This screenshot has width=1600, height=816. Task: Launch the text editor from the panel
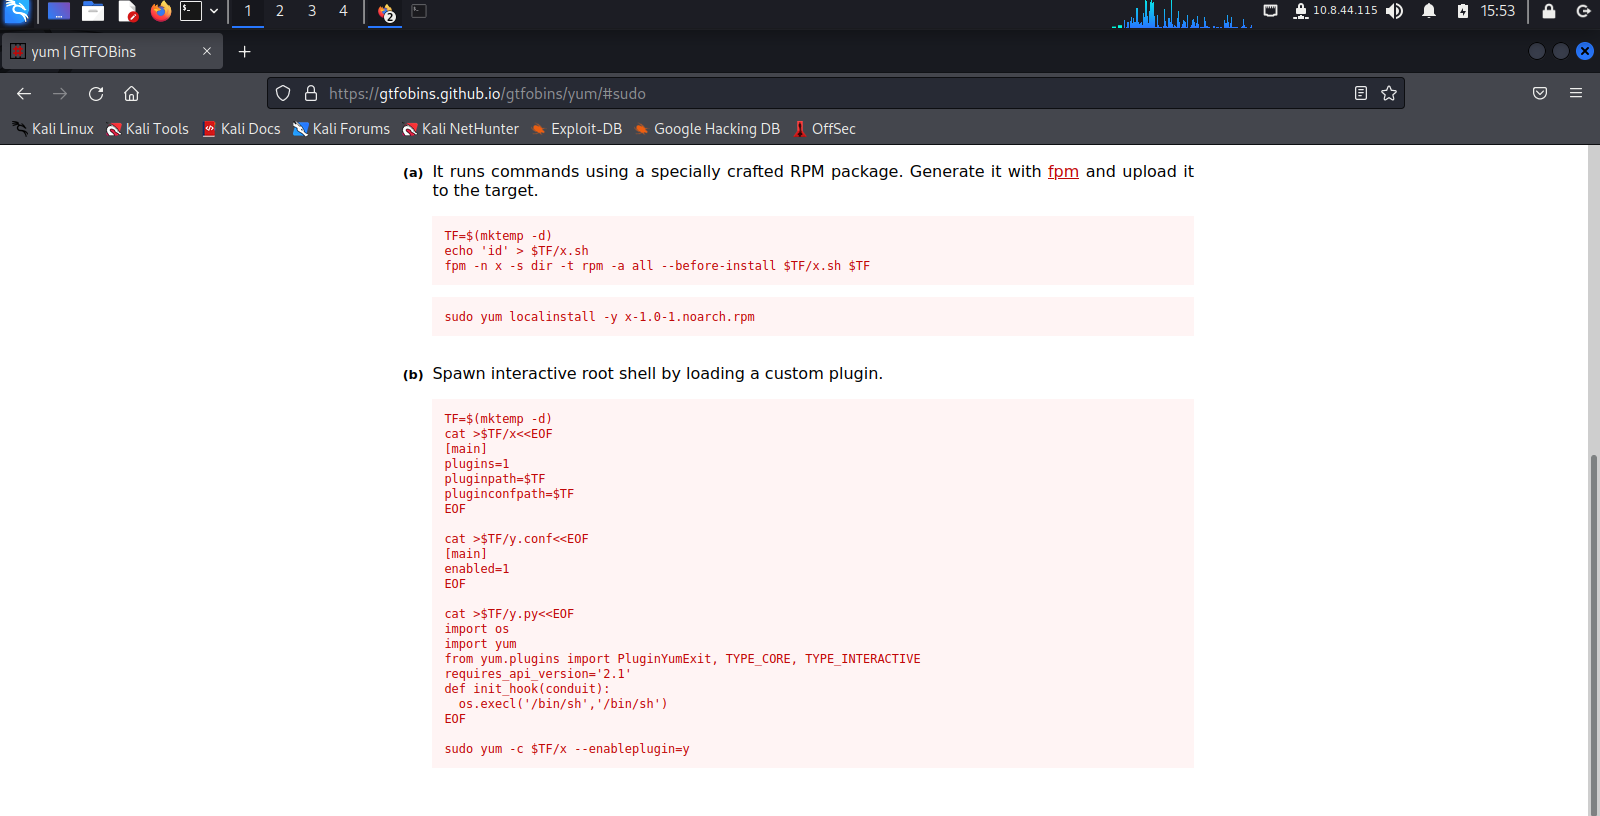click(x=127, y=11)
